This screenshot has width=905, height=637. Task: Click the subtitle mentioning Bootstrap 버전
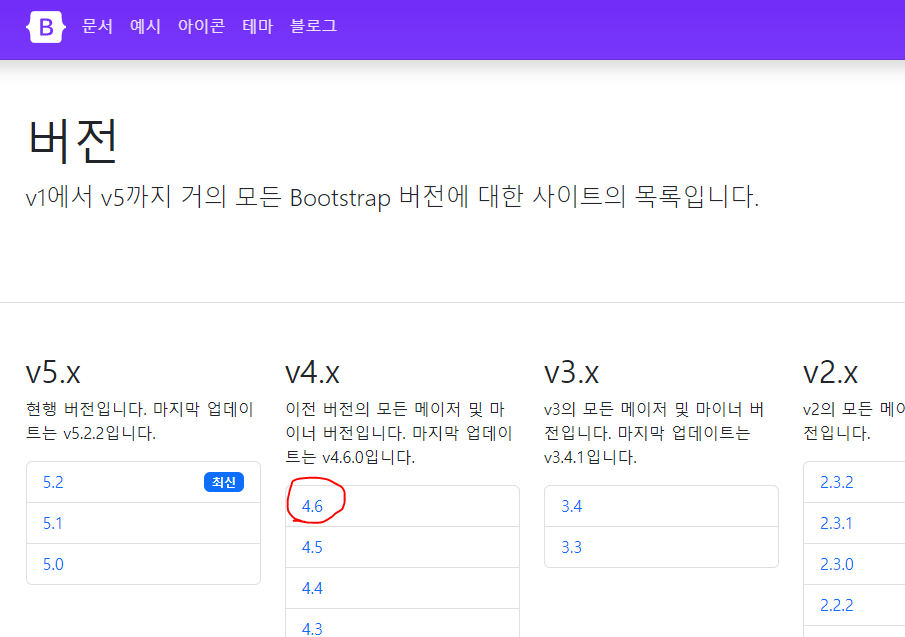(392, 197)
